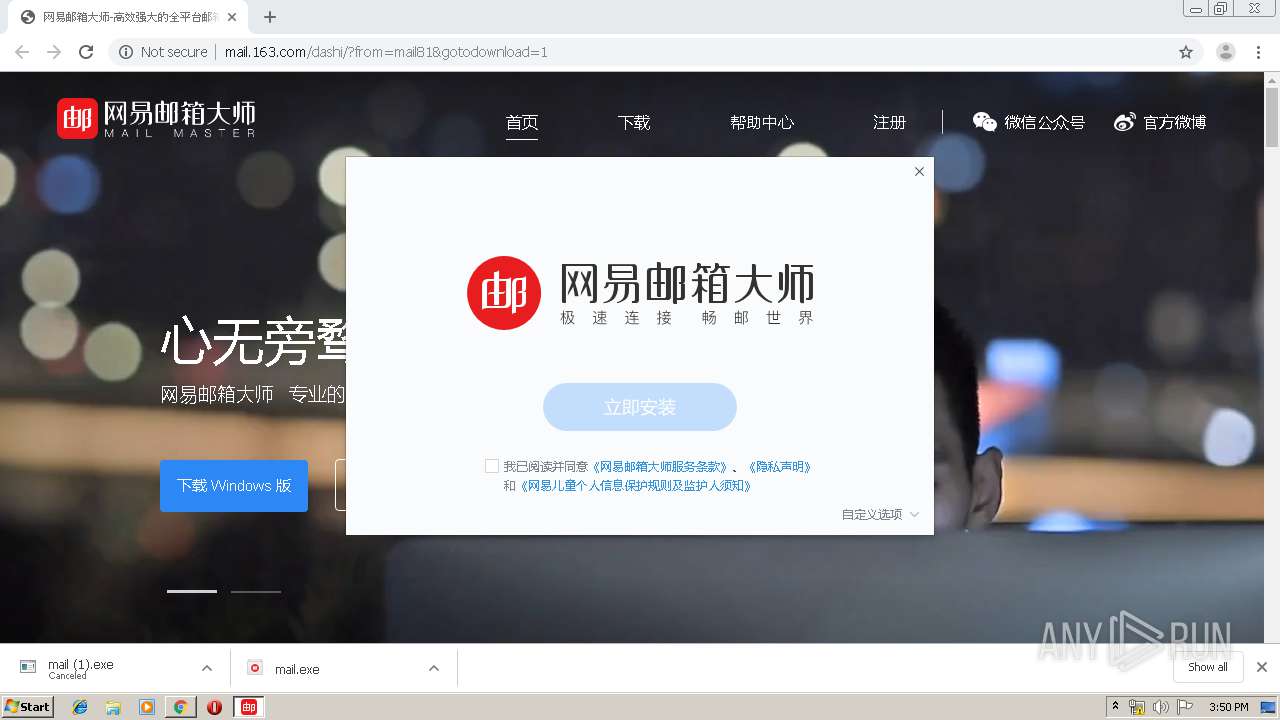The image size is (1280, 720).
Task: Open the 网易邮箱大师服务条款 link
Action: [660, 466]
